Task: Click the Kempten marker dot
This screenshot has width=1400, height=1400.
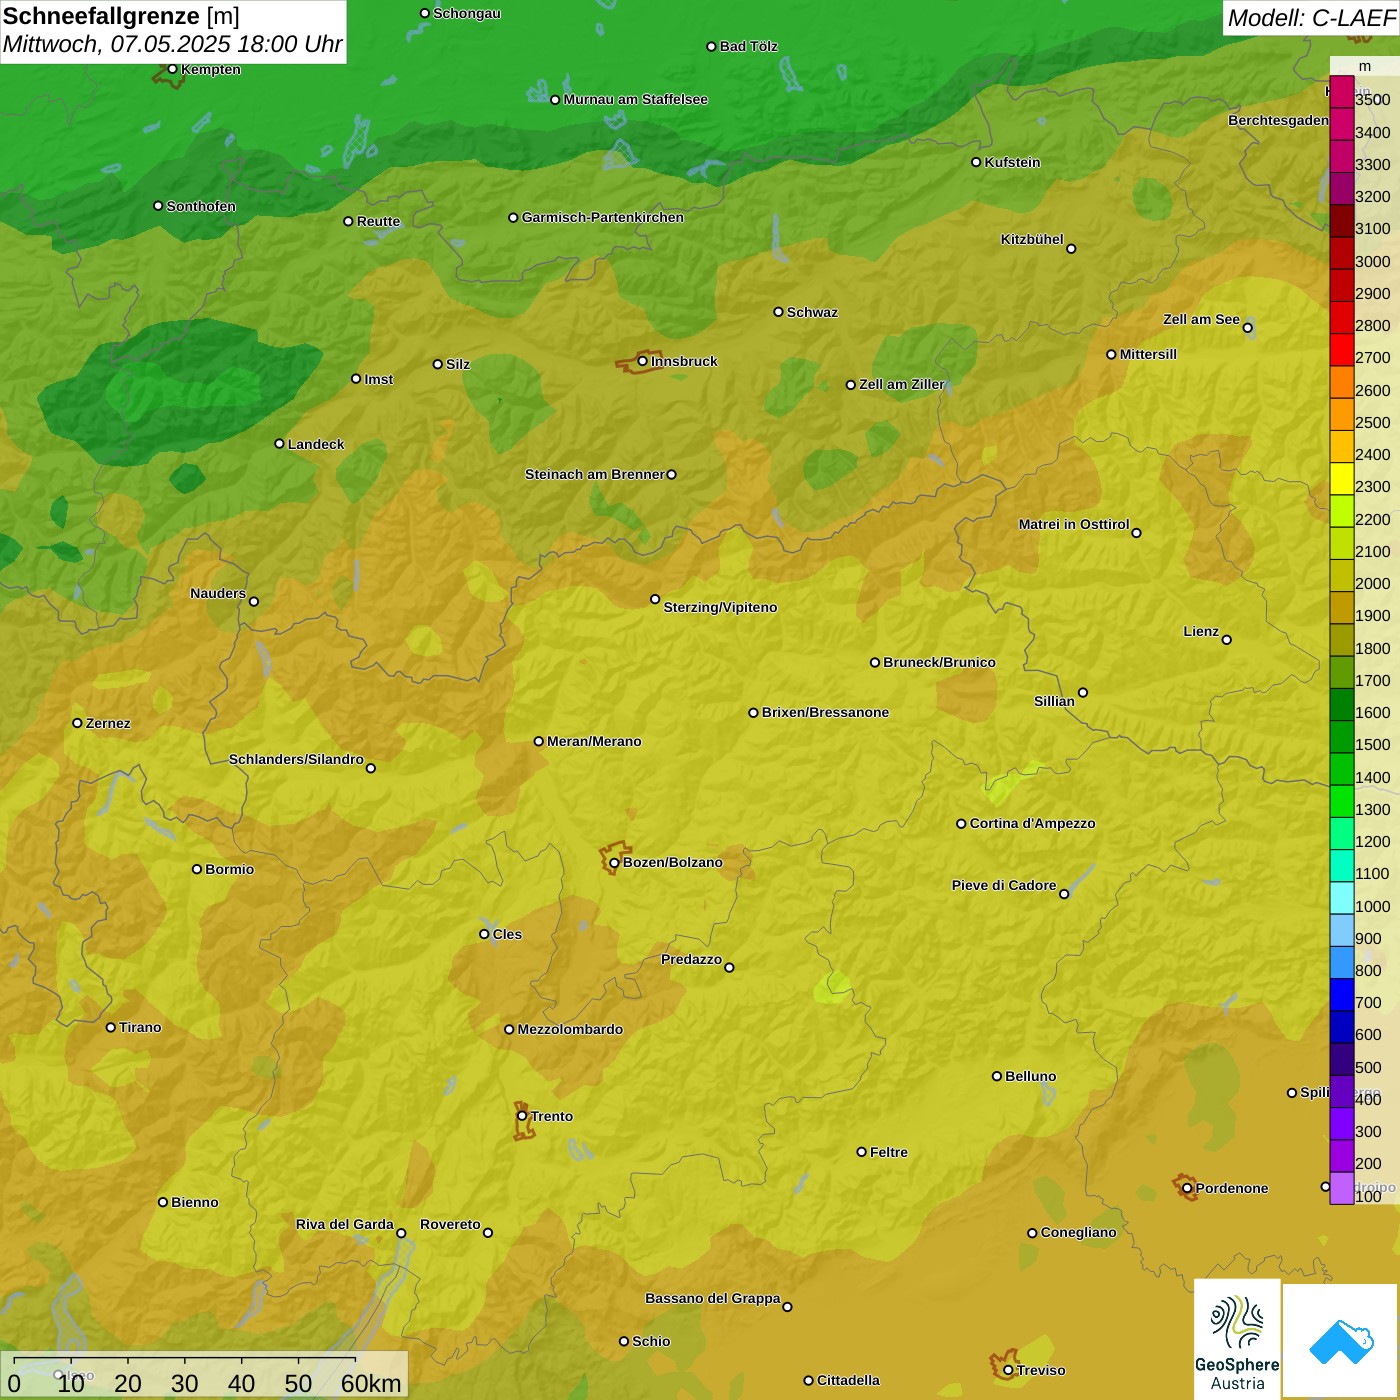Action: pos(172,69)
